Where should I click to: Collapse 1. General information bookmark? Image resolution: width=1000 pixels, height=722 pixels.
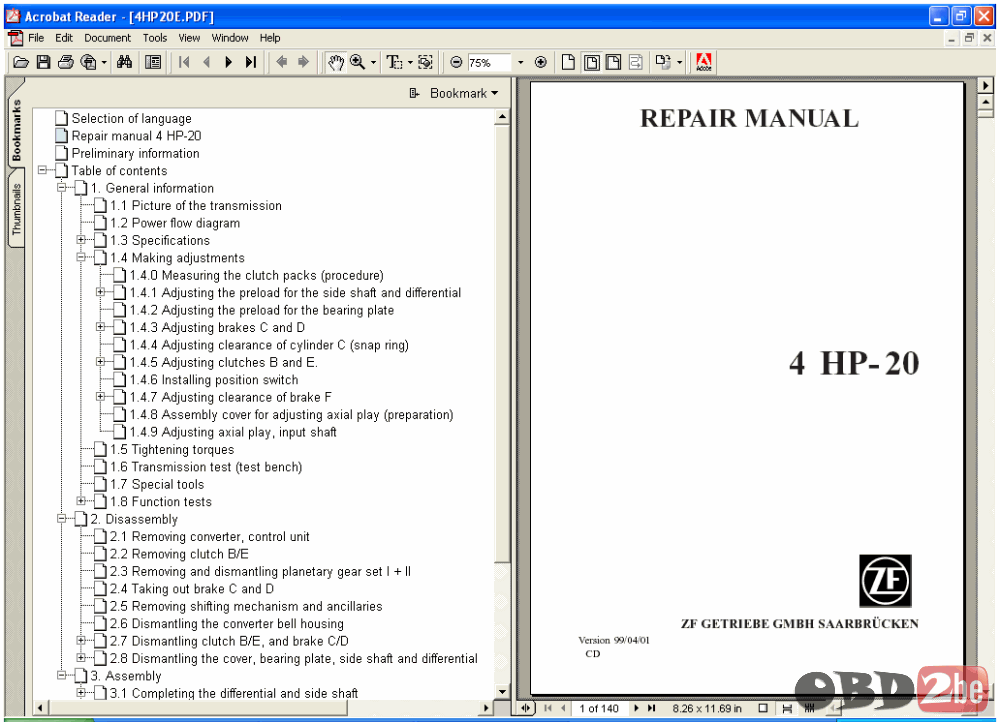62,188
